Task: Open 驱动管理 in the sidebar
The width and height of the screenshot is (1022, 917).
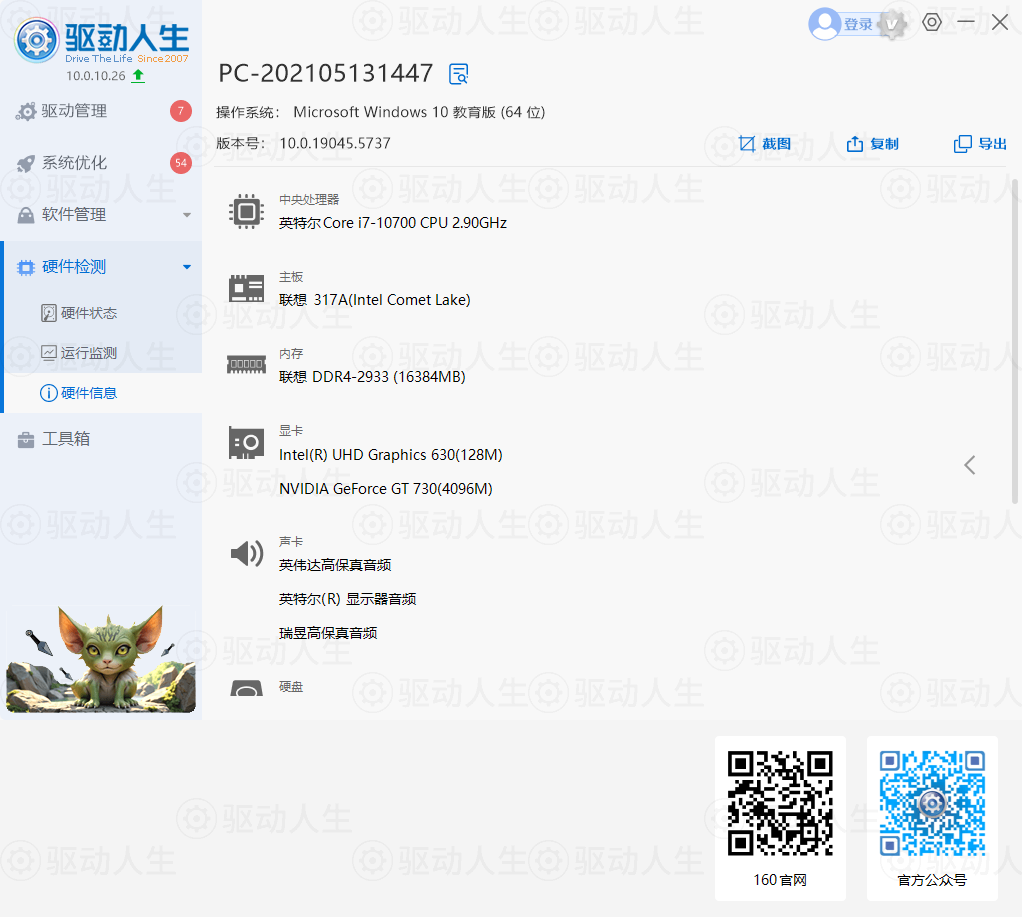Action: [x=74, y=111]
